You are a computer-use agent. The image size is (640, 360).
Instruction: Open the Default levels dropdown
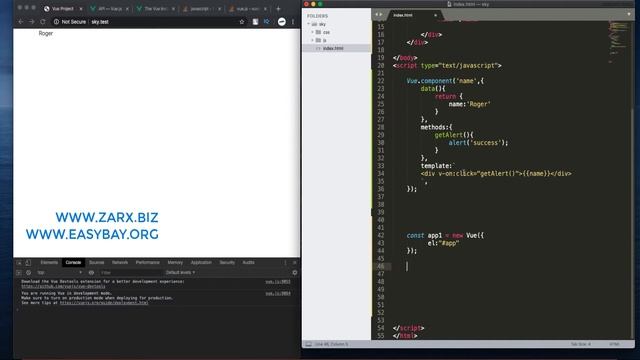click(180, 273)
